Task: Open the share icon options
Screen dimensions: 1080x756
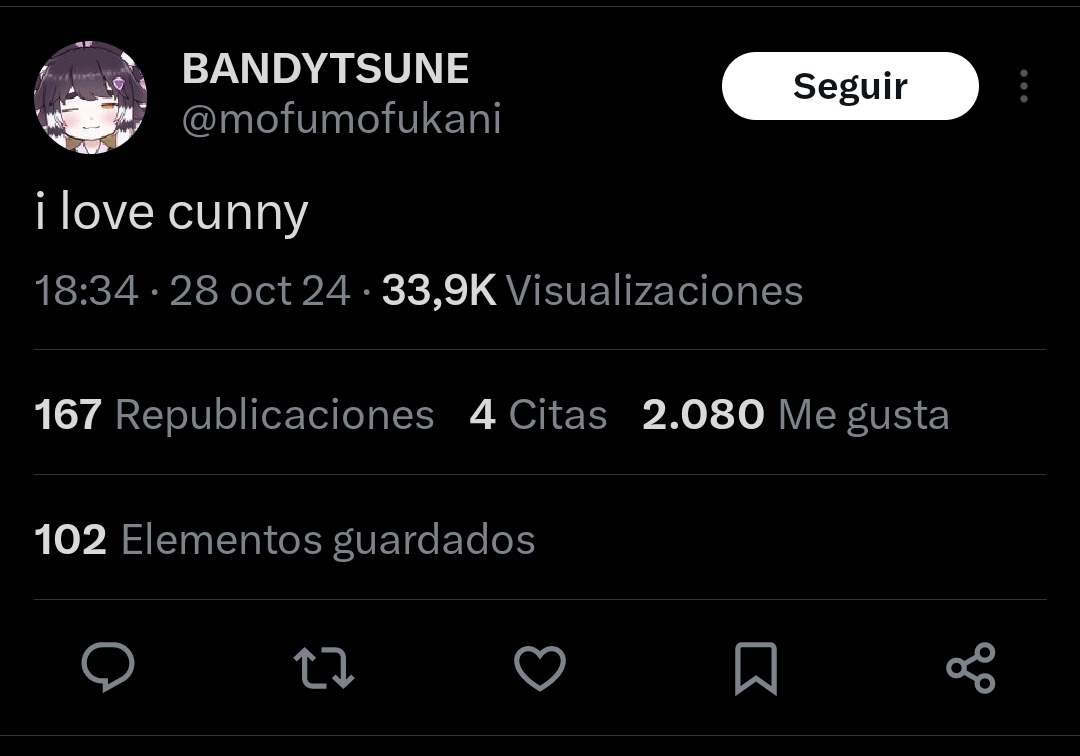Action: [x=971, y=667]
